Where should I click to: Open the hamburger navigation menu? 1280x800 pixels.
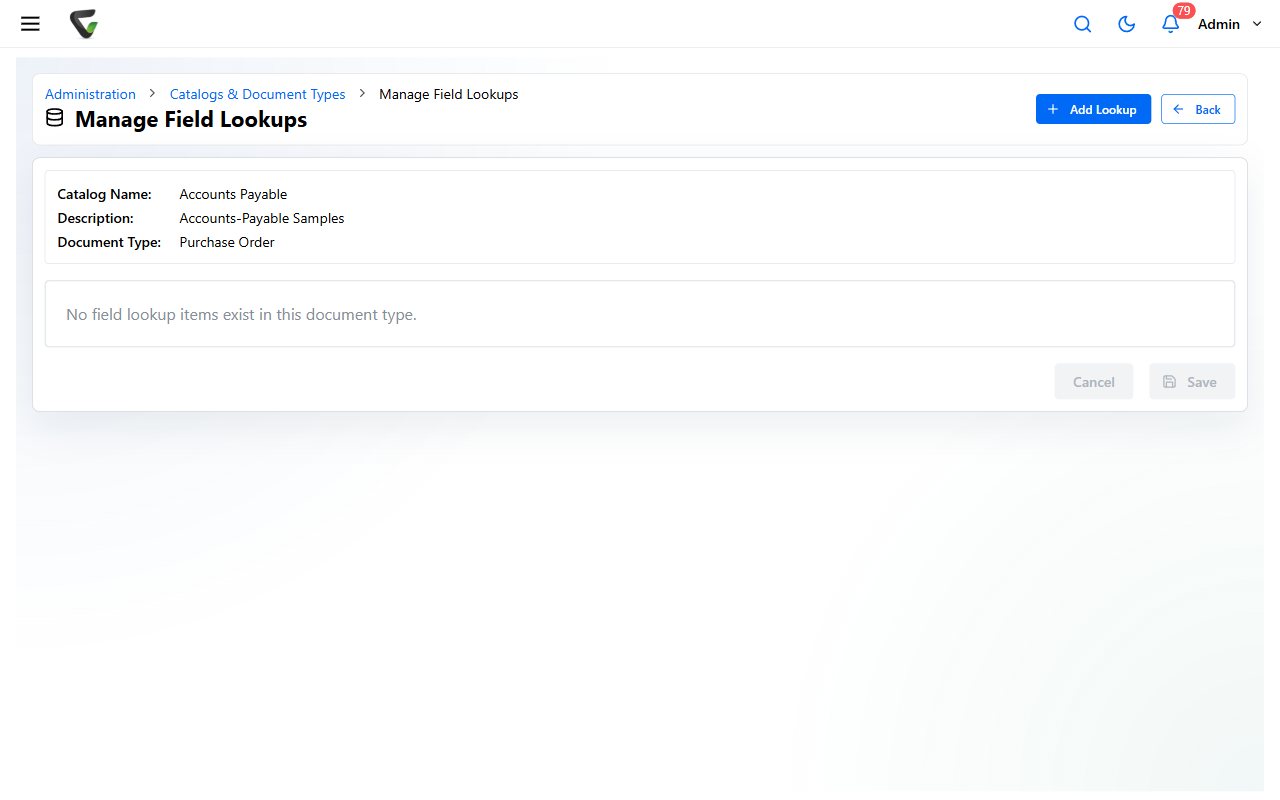pos(30,24)
